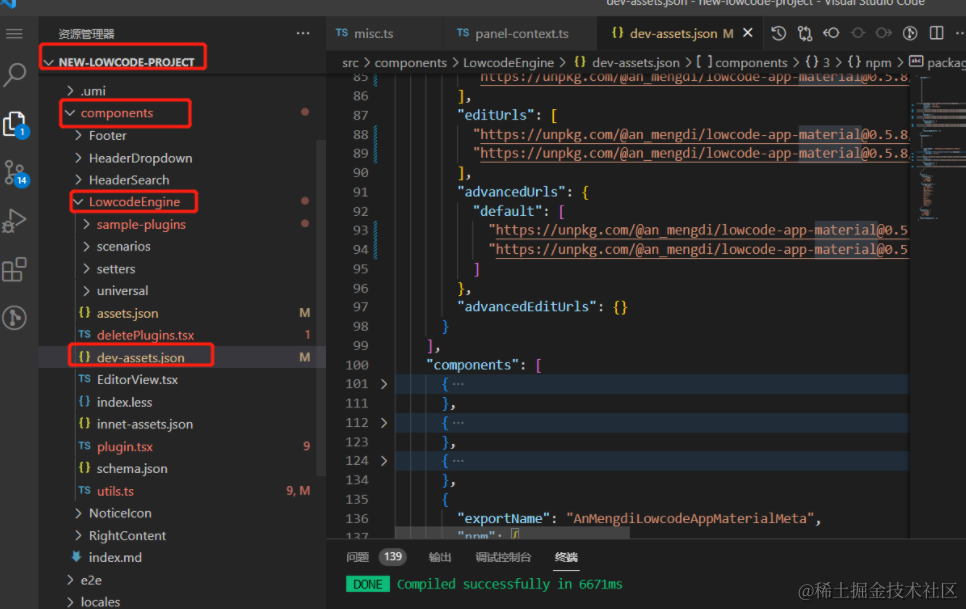Open the 终端 panel tab
Screen dimensions: 966x609
point(566,557)
